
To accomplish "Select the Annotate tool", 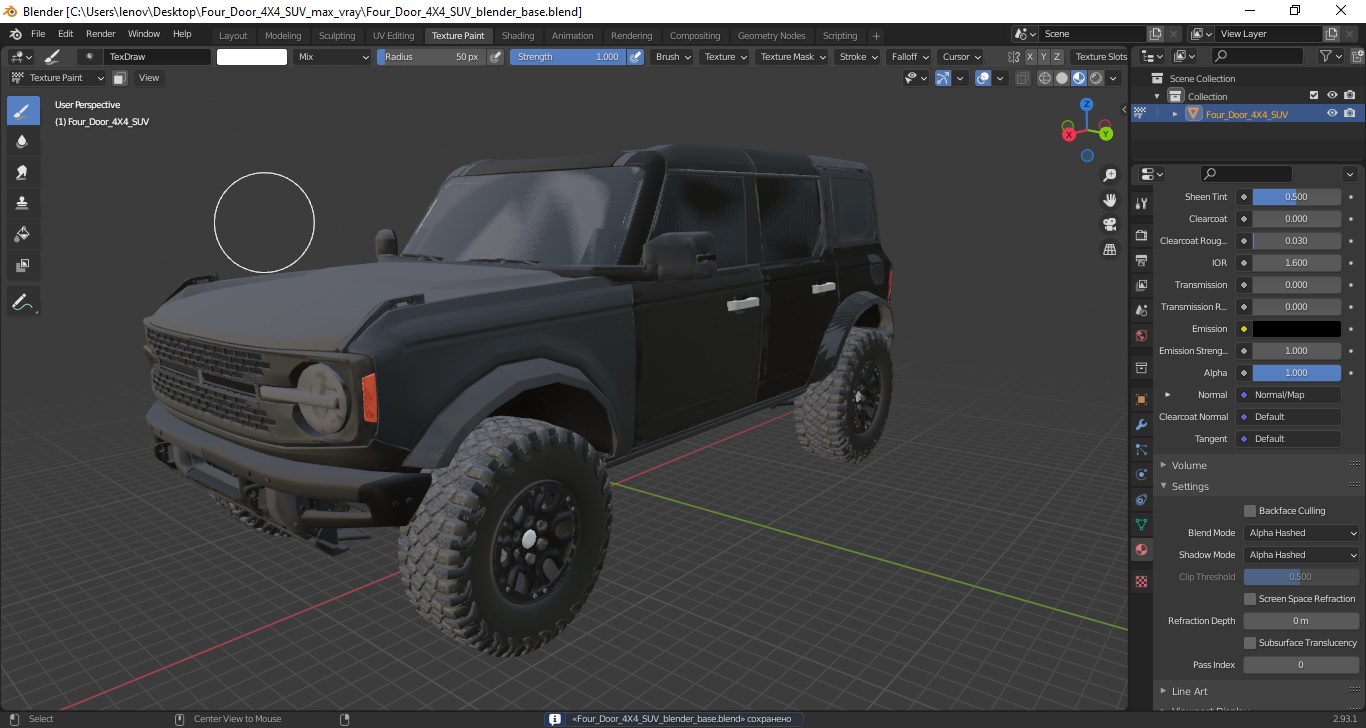I will click(x=23, y=301).
